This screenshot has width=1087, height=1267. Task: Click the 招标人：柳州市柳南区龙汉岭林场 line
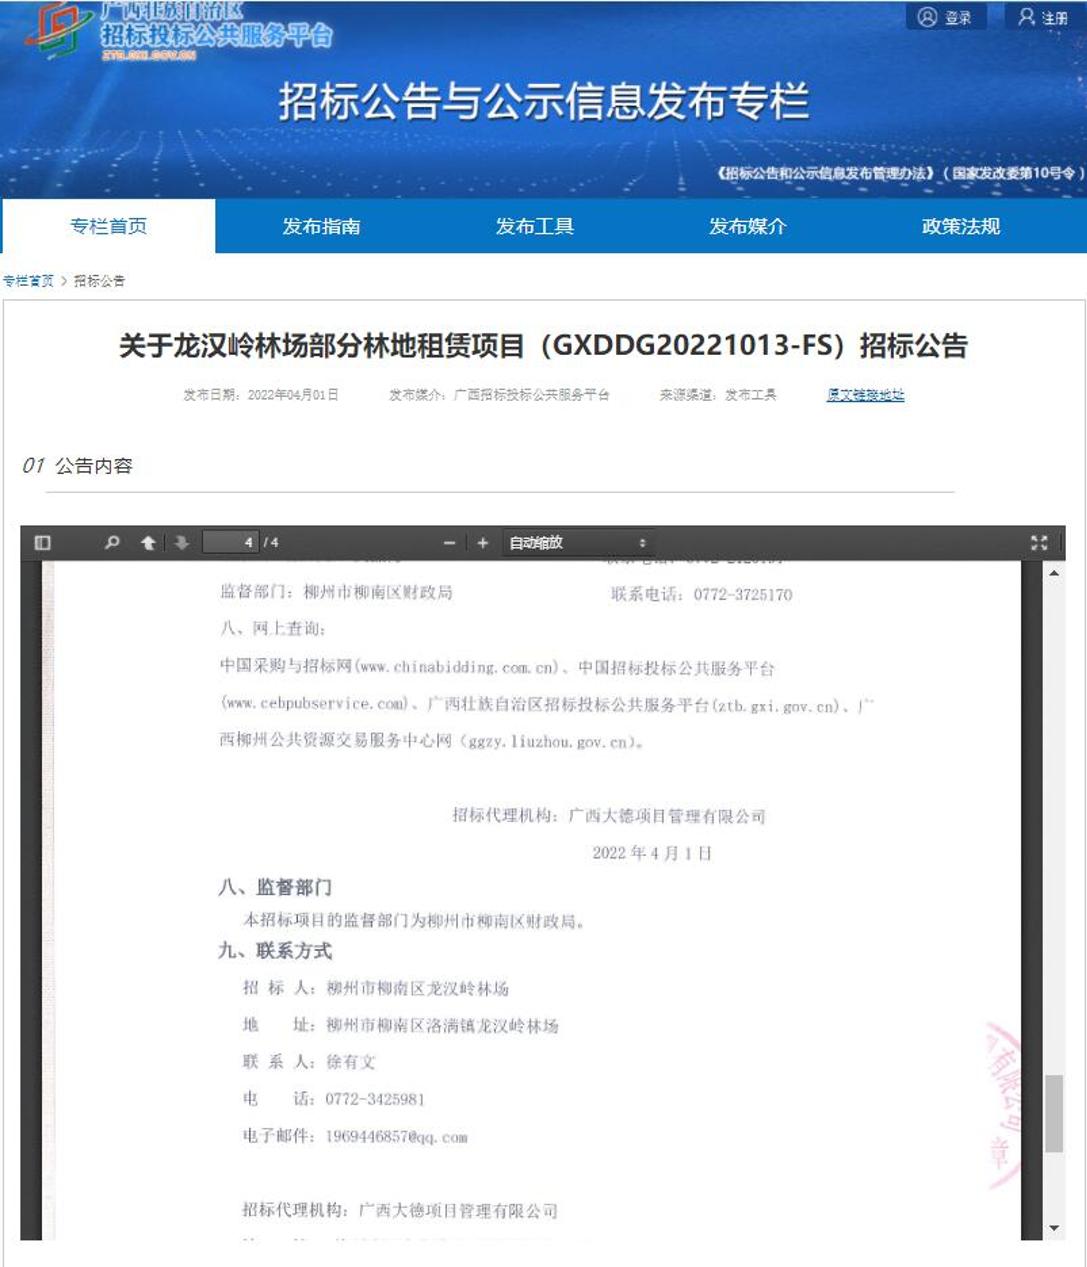coord(376,988)
